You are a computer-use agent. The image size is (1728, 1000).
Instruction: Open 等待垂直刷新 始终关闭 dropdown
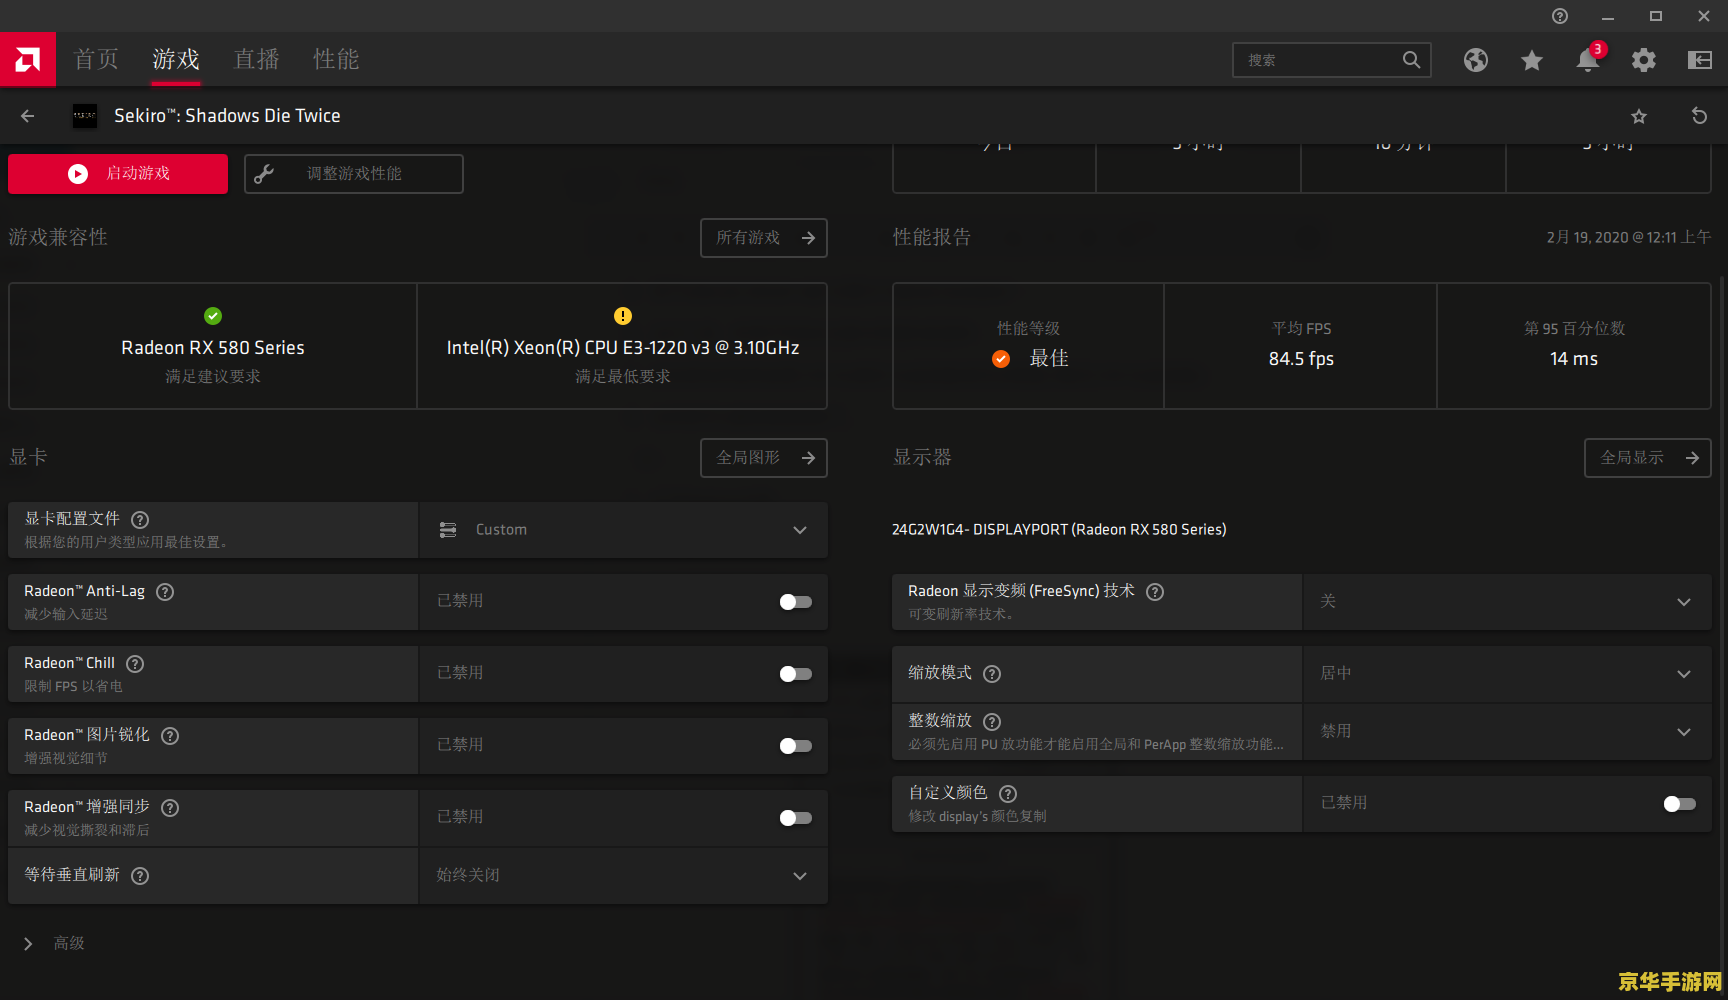point(623,876)
